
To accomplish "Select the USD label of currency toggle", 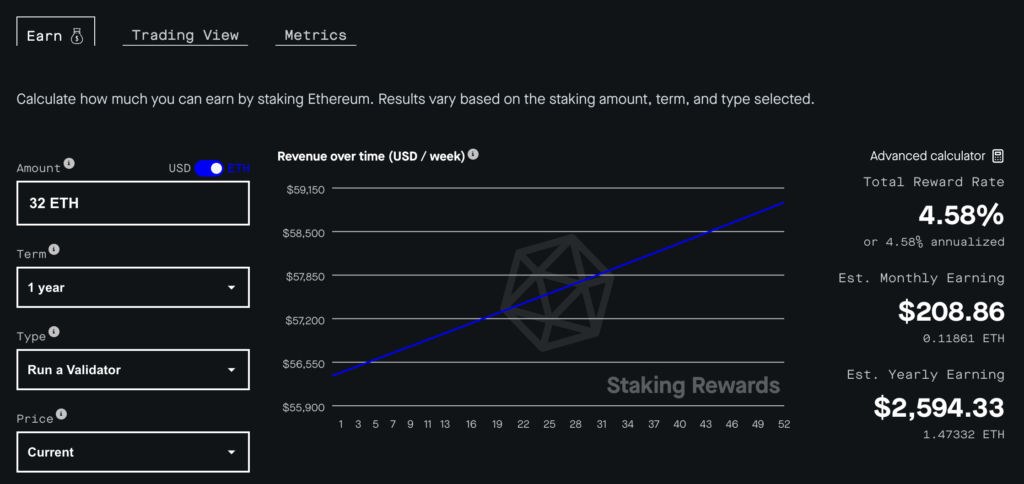I will tap(180, 169).
